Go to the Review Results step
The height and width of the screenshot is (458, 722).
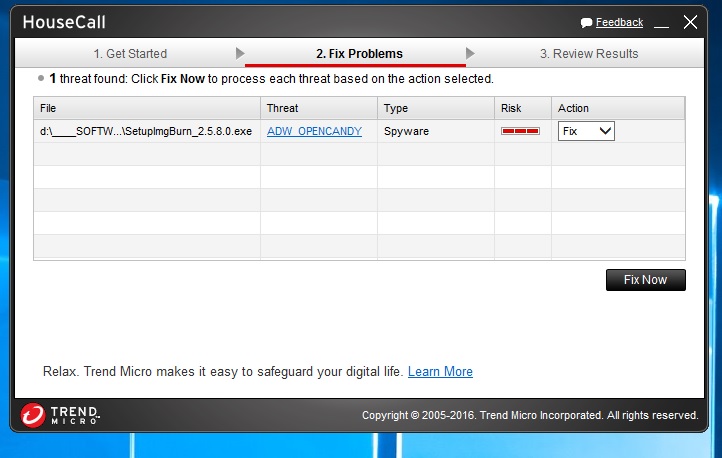tap(589, 54)
